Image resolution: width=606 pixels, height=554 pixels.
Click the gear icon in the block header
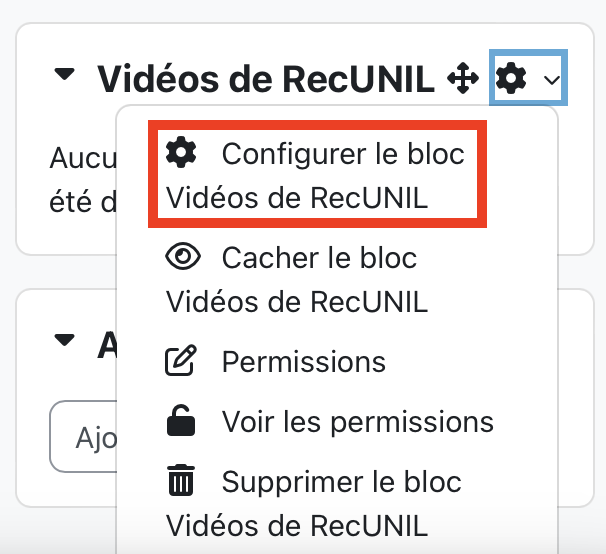511,77
